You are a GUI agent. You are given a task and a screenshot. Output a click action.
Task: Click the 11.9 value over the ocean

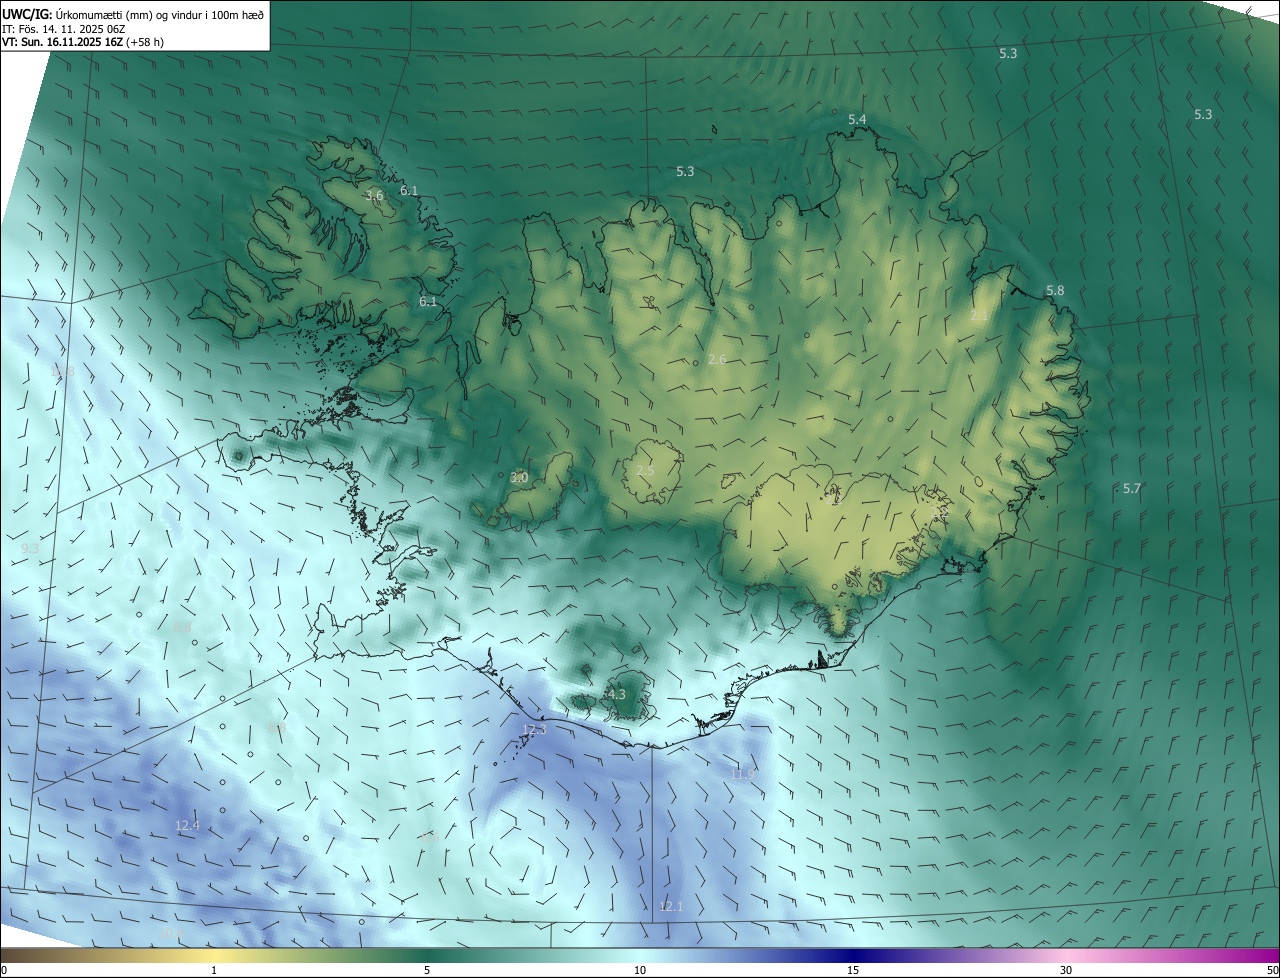(x=742, y=774)
